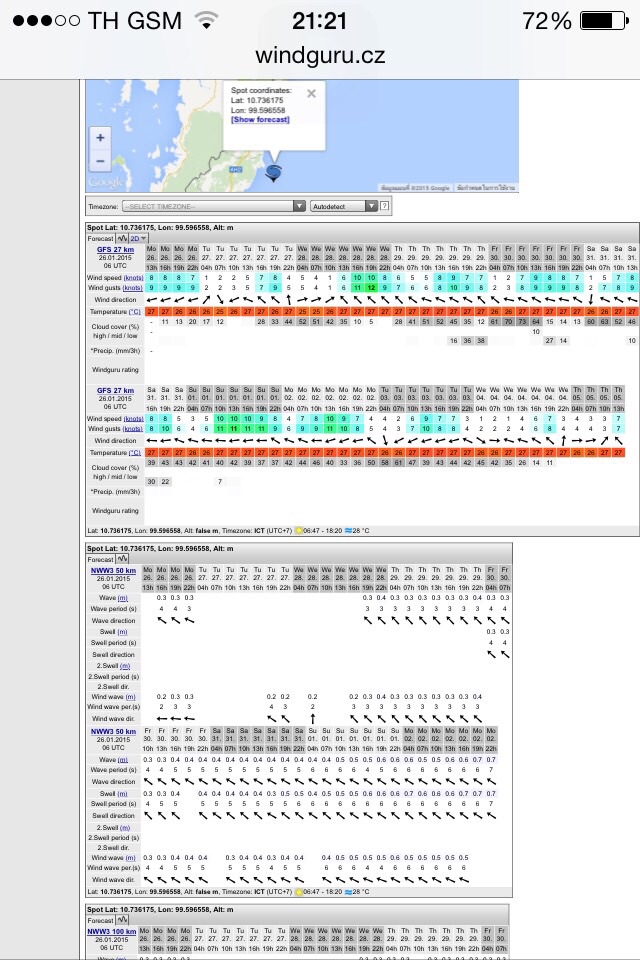Open the question mark help beside Autodetect
Viewport: 640px width, 960px height.
385,206
